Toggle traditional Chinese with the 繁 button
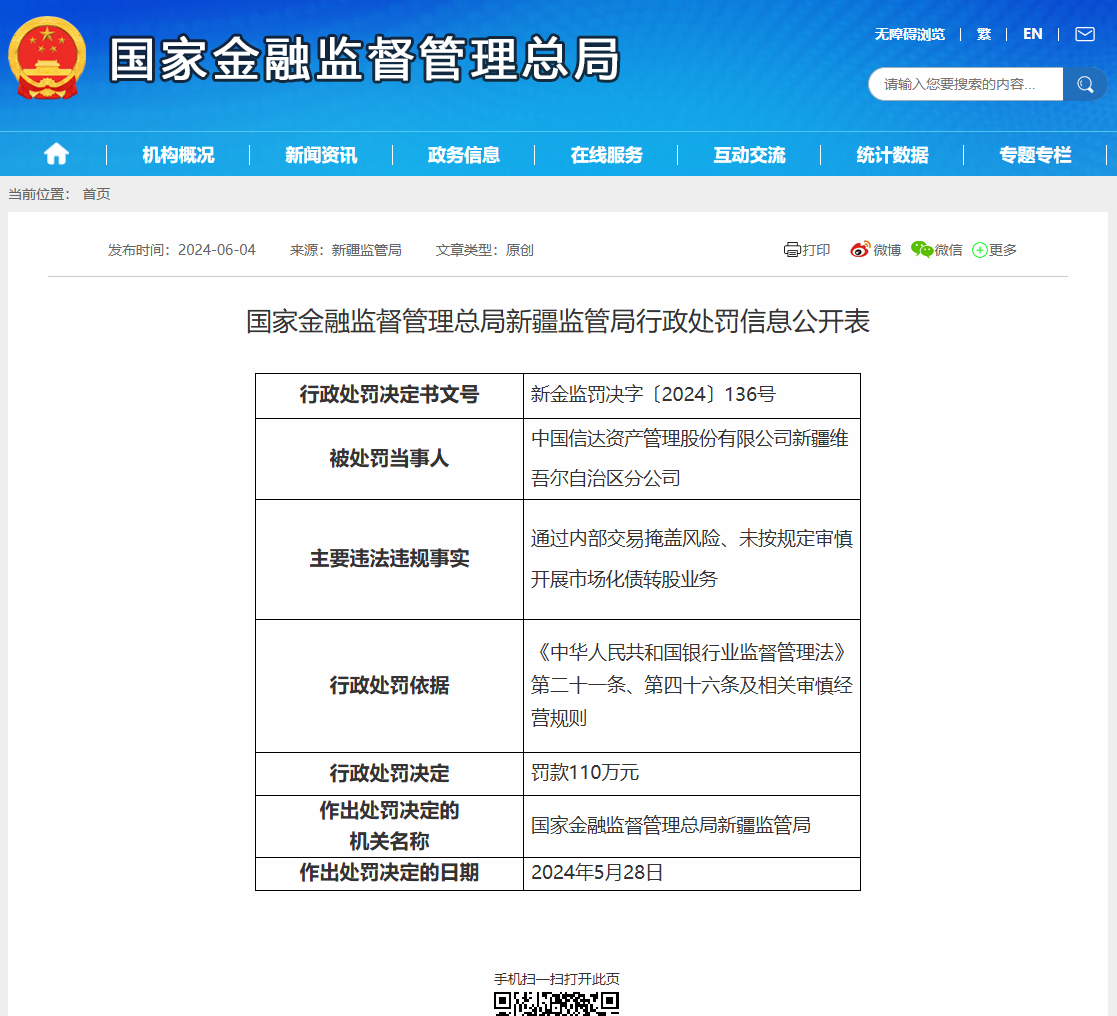The width and height of the screenshot is (1117, 1016). click(x=983, y=33)
